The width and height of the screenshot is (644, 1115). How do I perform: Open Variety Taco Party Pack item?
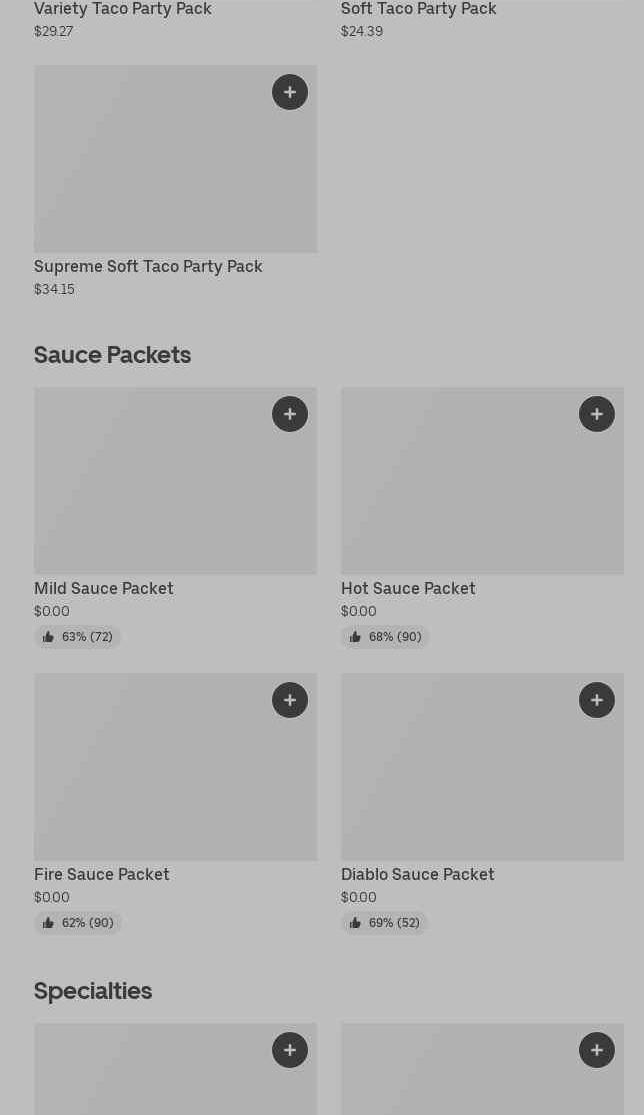pos(123,10)
